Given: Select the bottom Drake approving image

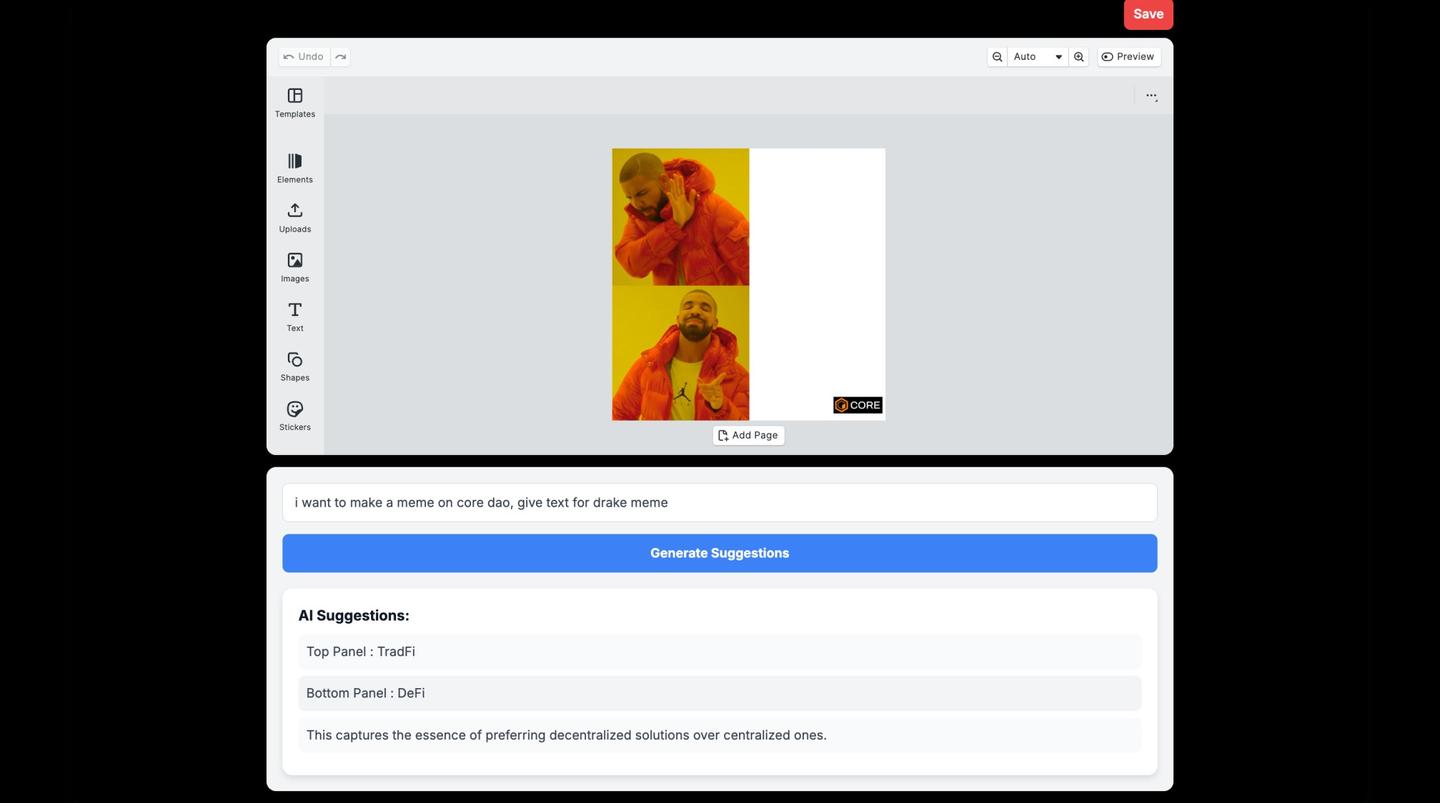Looking at the screenshot, I should click(x=681, y=353).
